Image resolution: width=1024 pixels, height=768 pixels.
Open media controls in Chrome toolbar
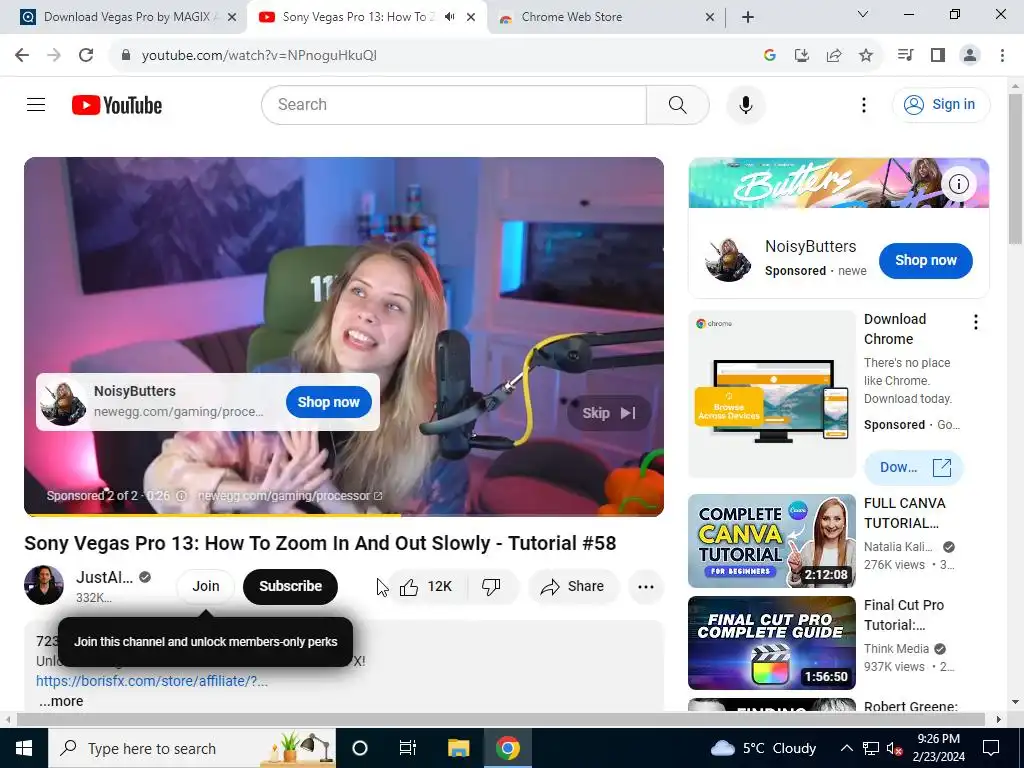tap(905, 55)
